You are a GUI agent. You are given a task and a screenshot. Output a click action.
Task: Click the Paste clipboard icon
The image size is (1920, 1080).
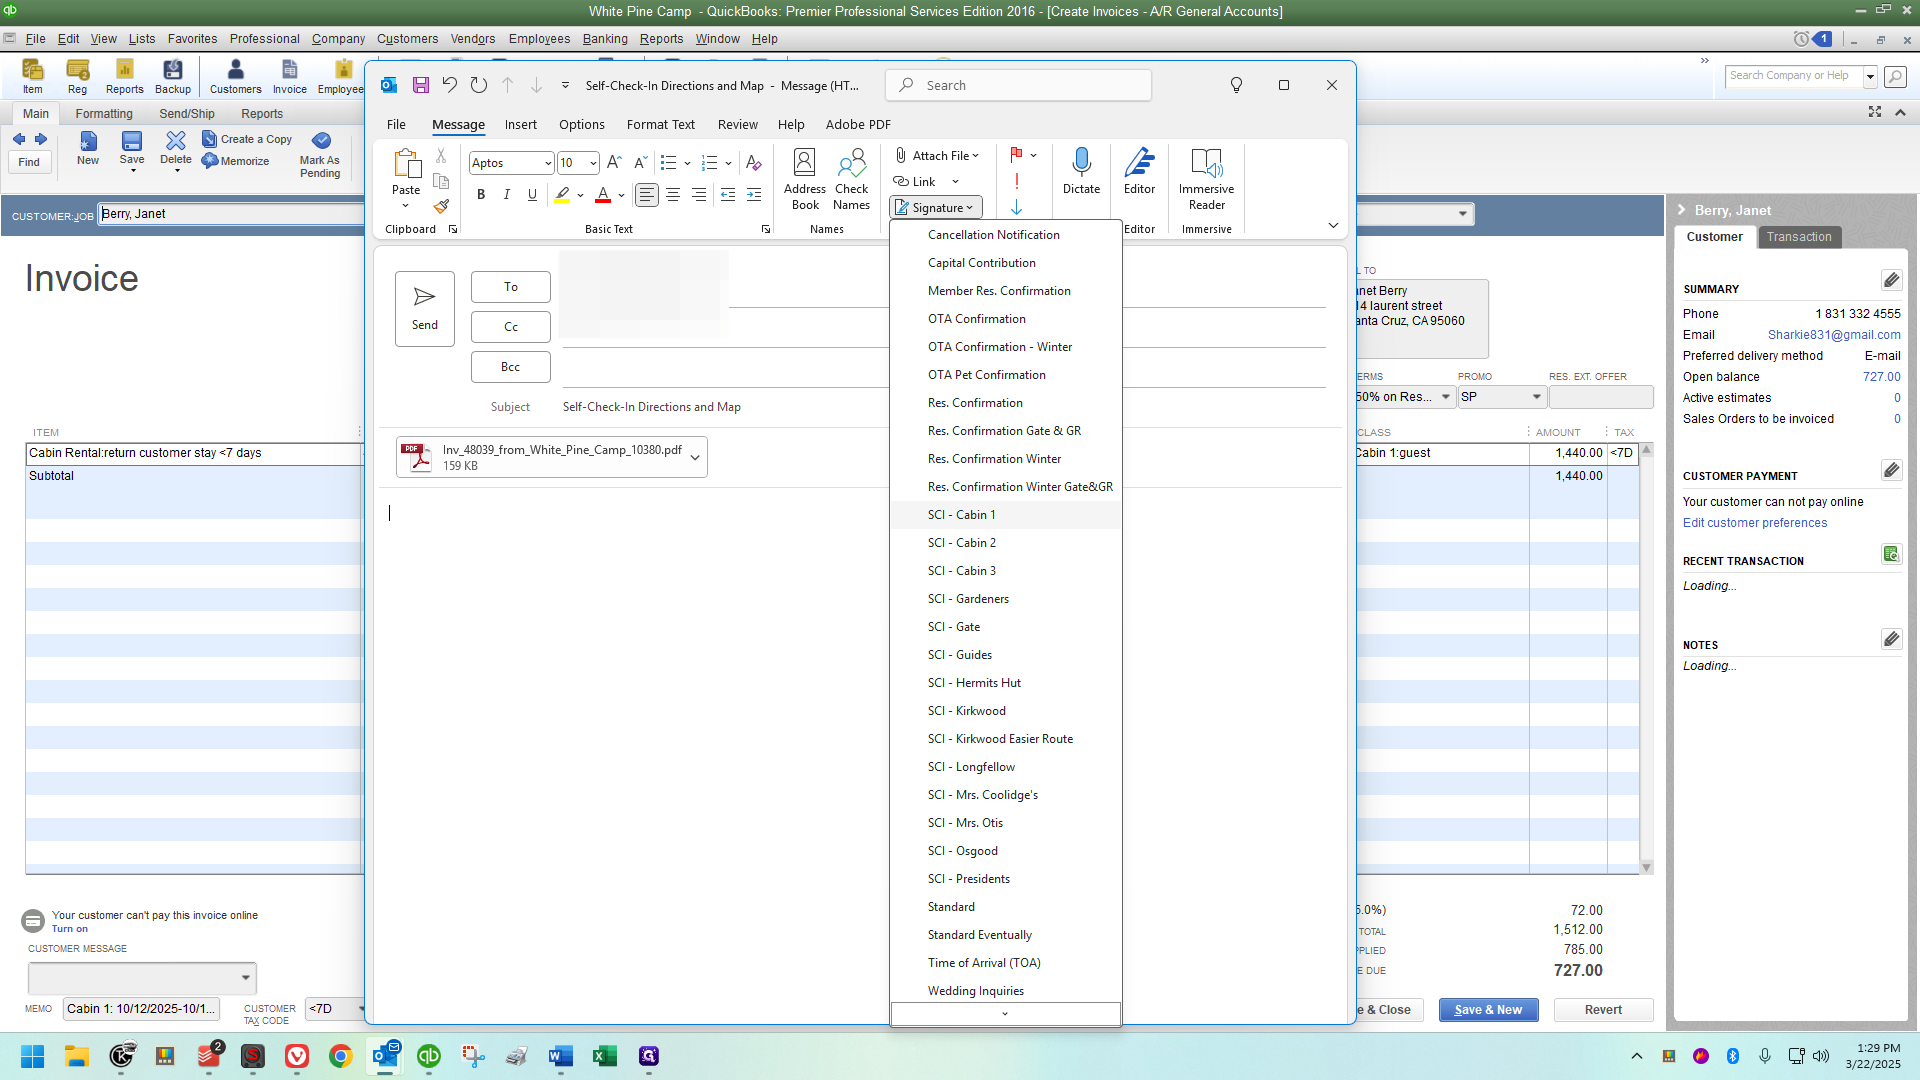click(406, 163)
